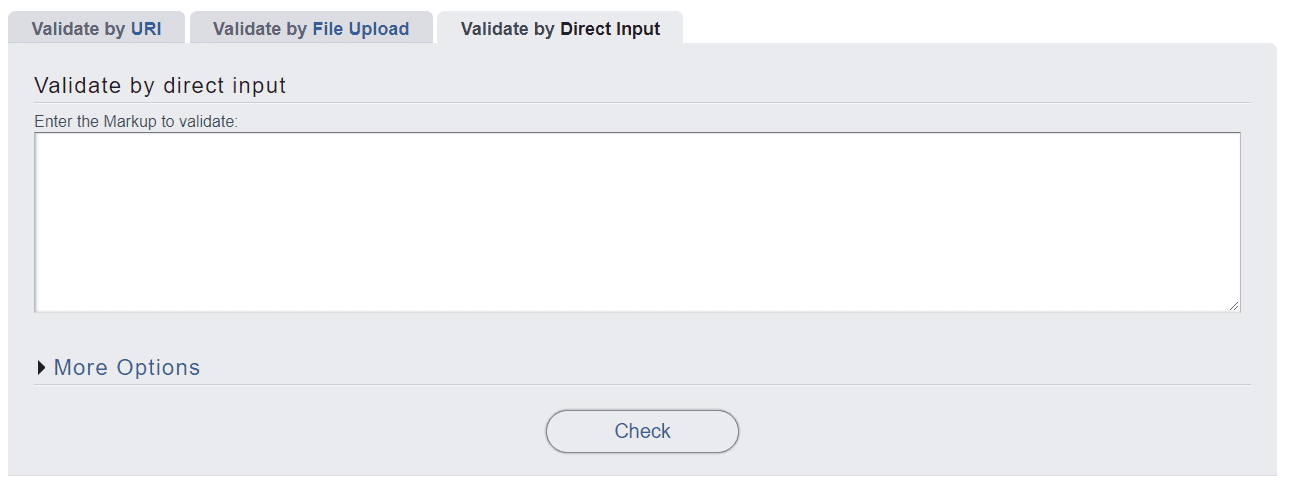1289x488 pixels.
Task: Click "Validate by" text in File Upload tab
Action: coord(260,29)
